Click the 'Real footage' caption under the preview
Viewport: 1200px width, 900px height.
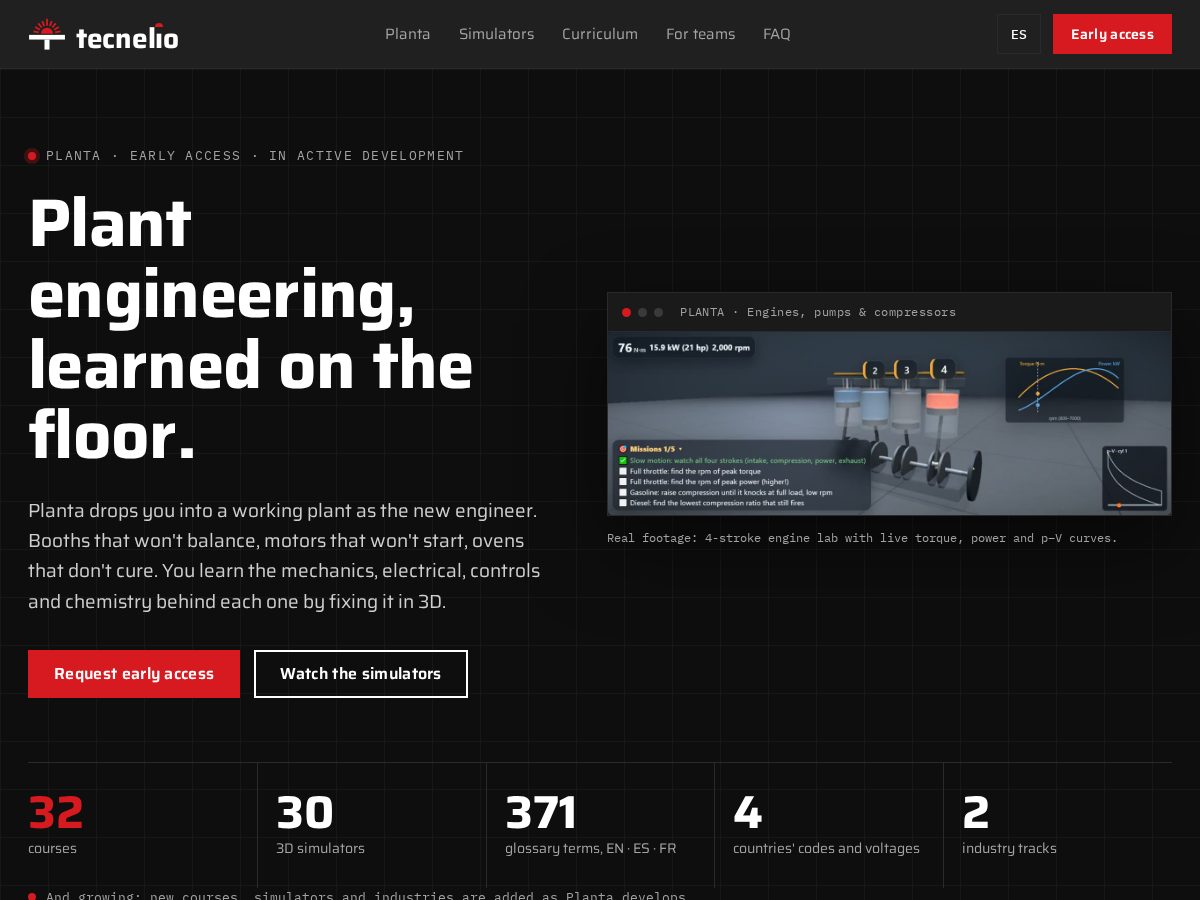tap(862, 538)
